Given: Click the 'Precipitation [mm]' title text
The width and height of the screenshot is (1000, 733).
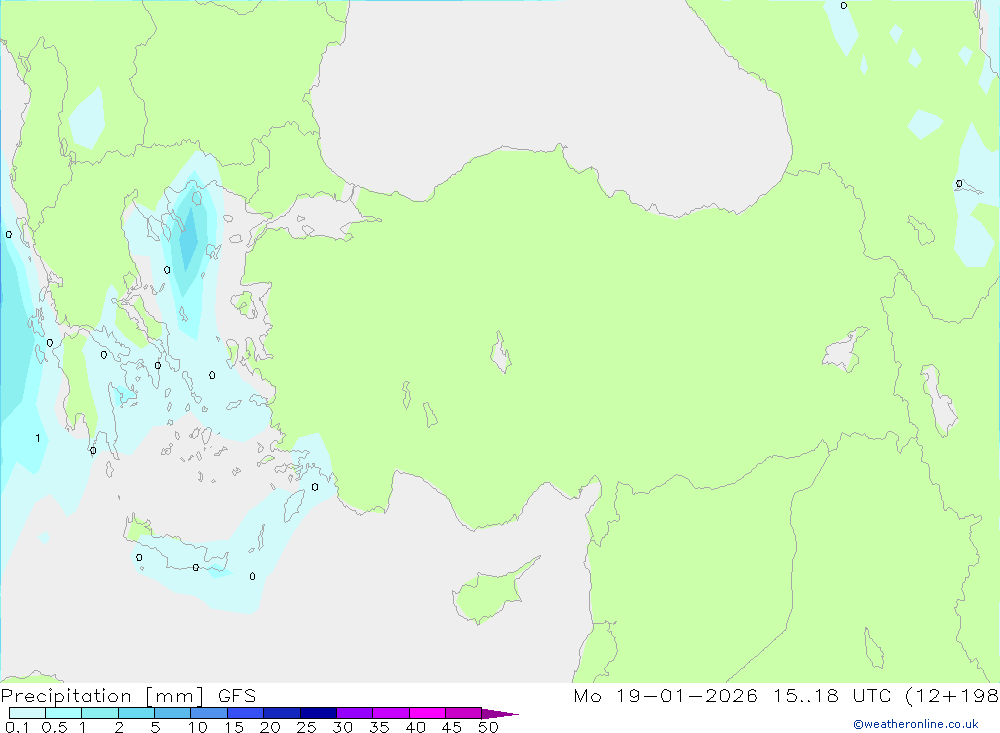Looking at the screenshot, I should coord(102,695).
